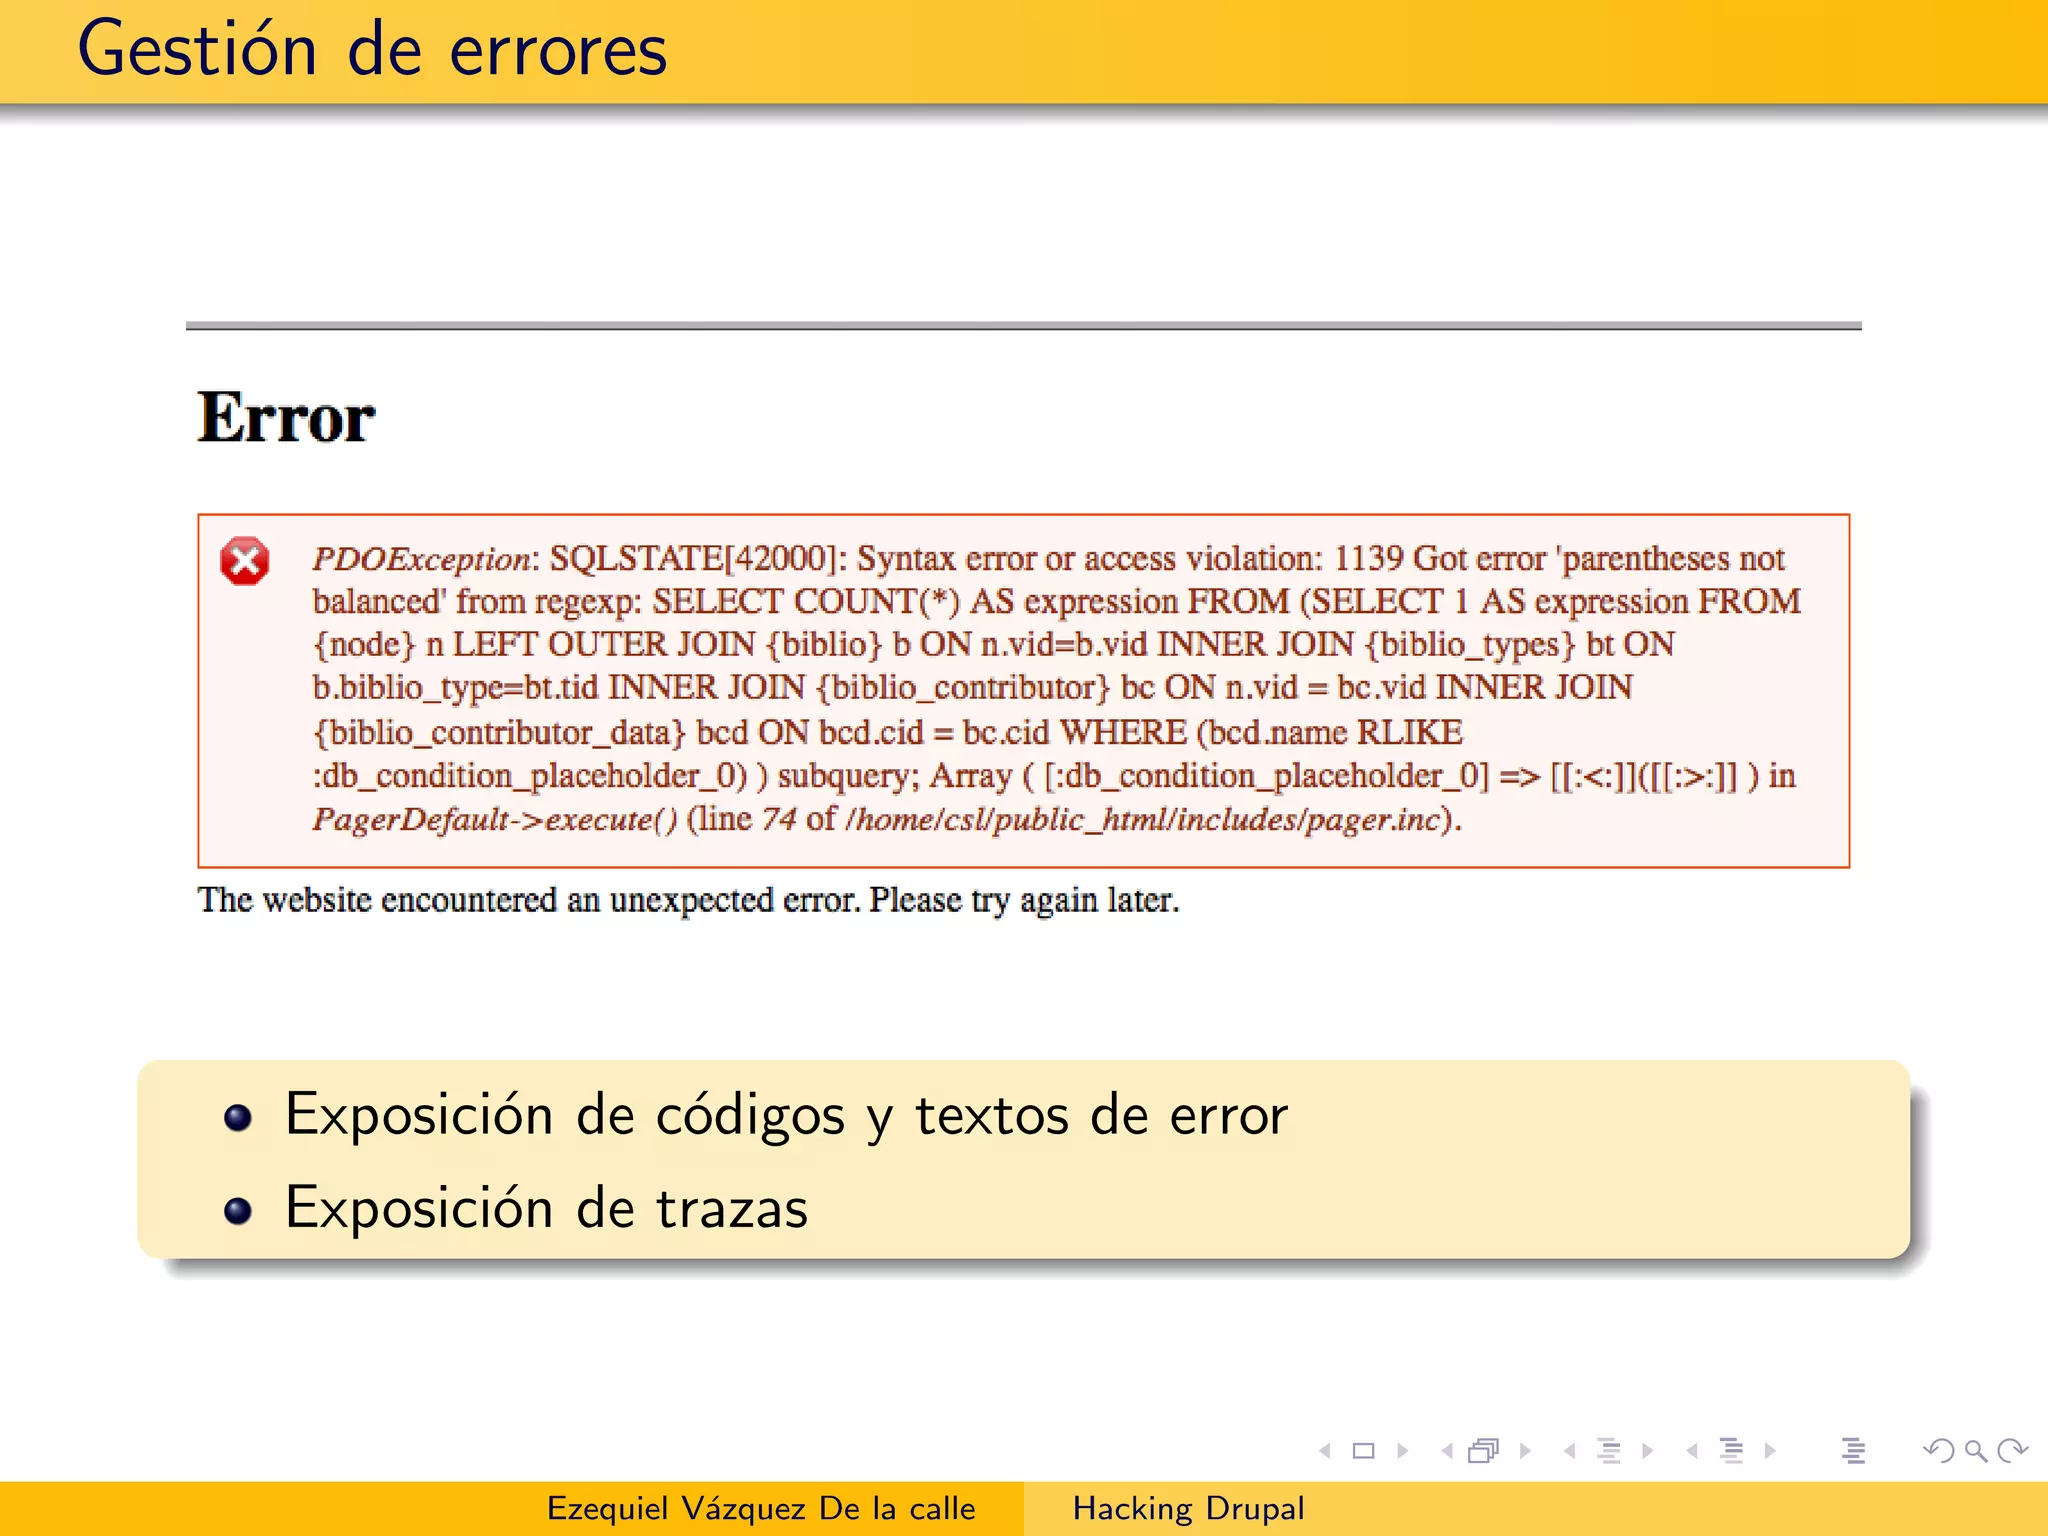Click bullet 'Exposición de trazas'
This screenshot has width=2048, height=1536.
(x=546, y=1208)
